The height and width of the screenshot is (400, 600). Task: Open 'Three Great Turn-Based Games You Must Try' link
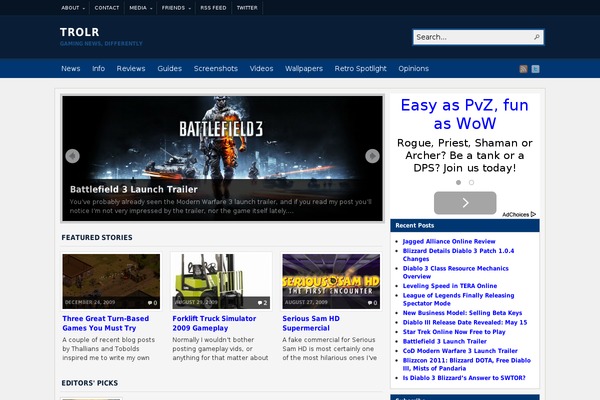click(x=106, y=323)
